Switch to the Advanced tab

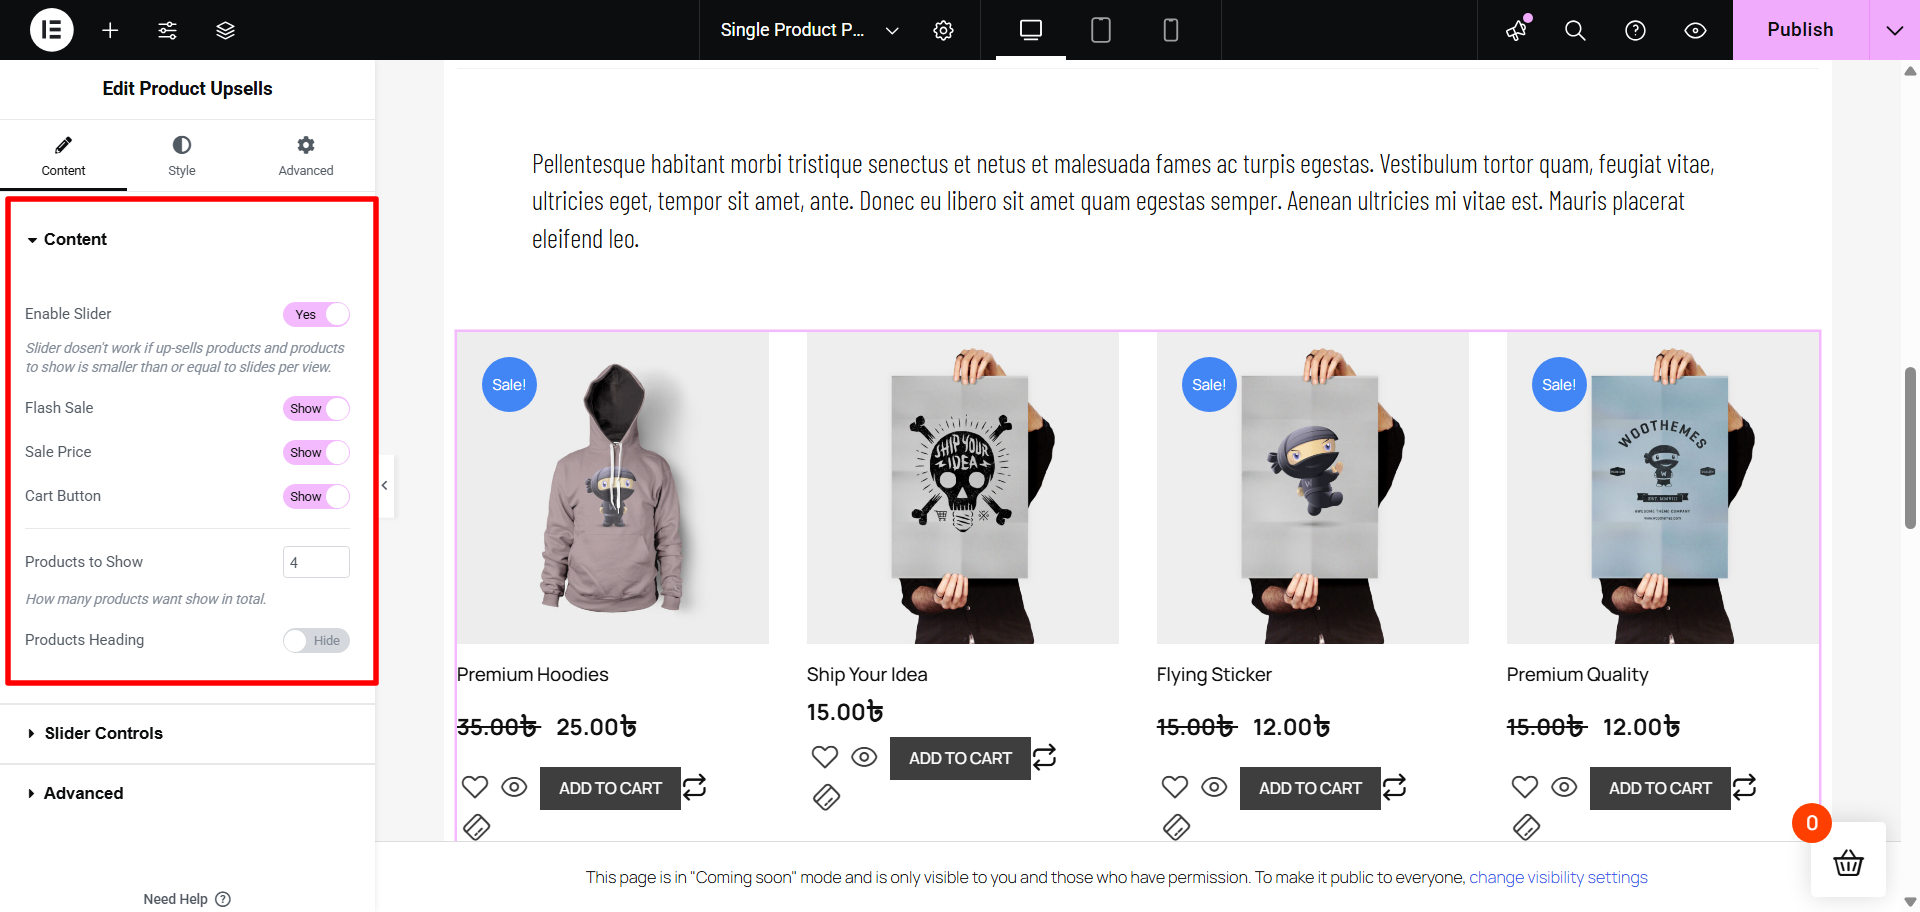pos(306,155)
